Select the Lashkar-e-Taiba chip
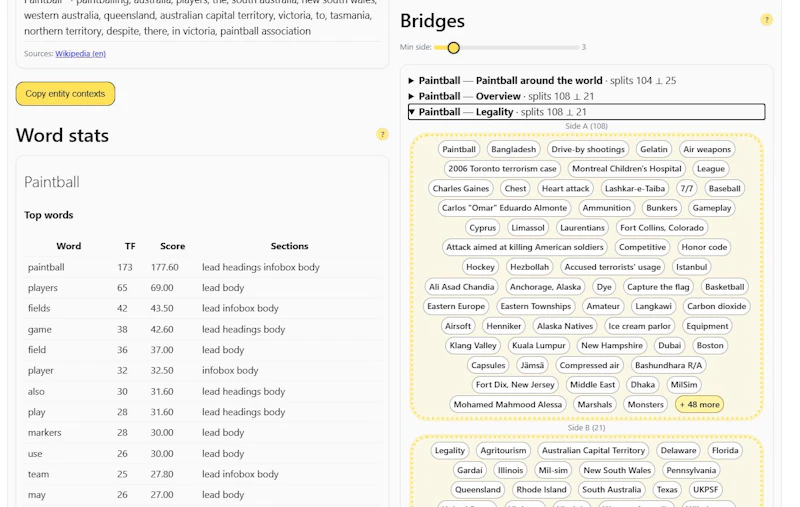The image size is (800, 507). point(634,189)
